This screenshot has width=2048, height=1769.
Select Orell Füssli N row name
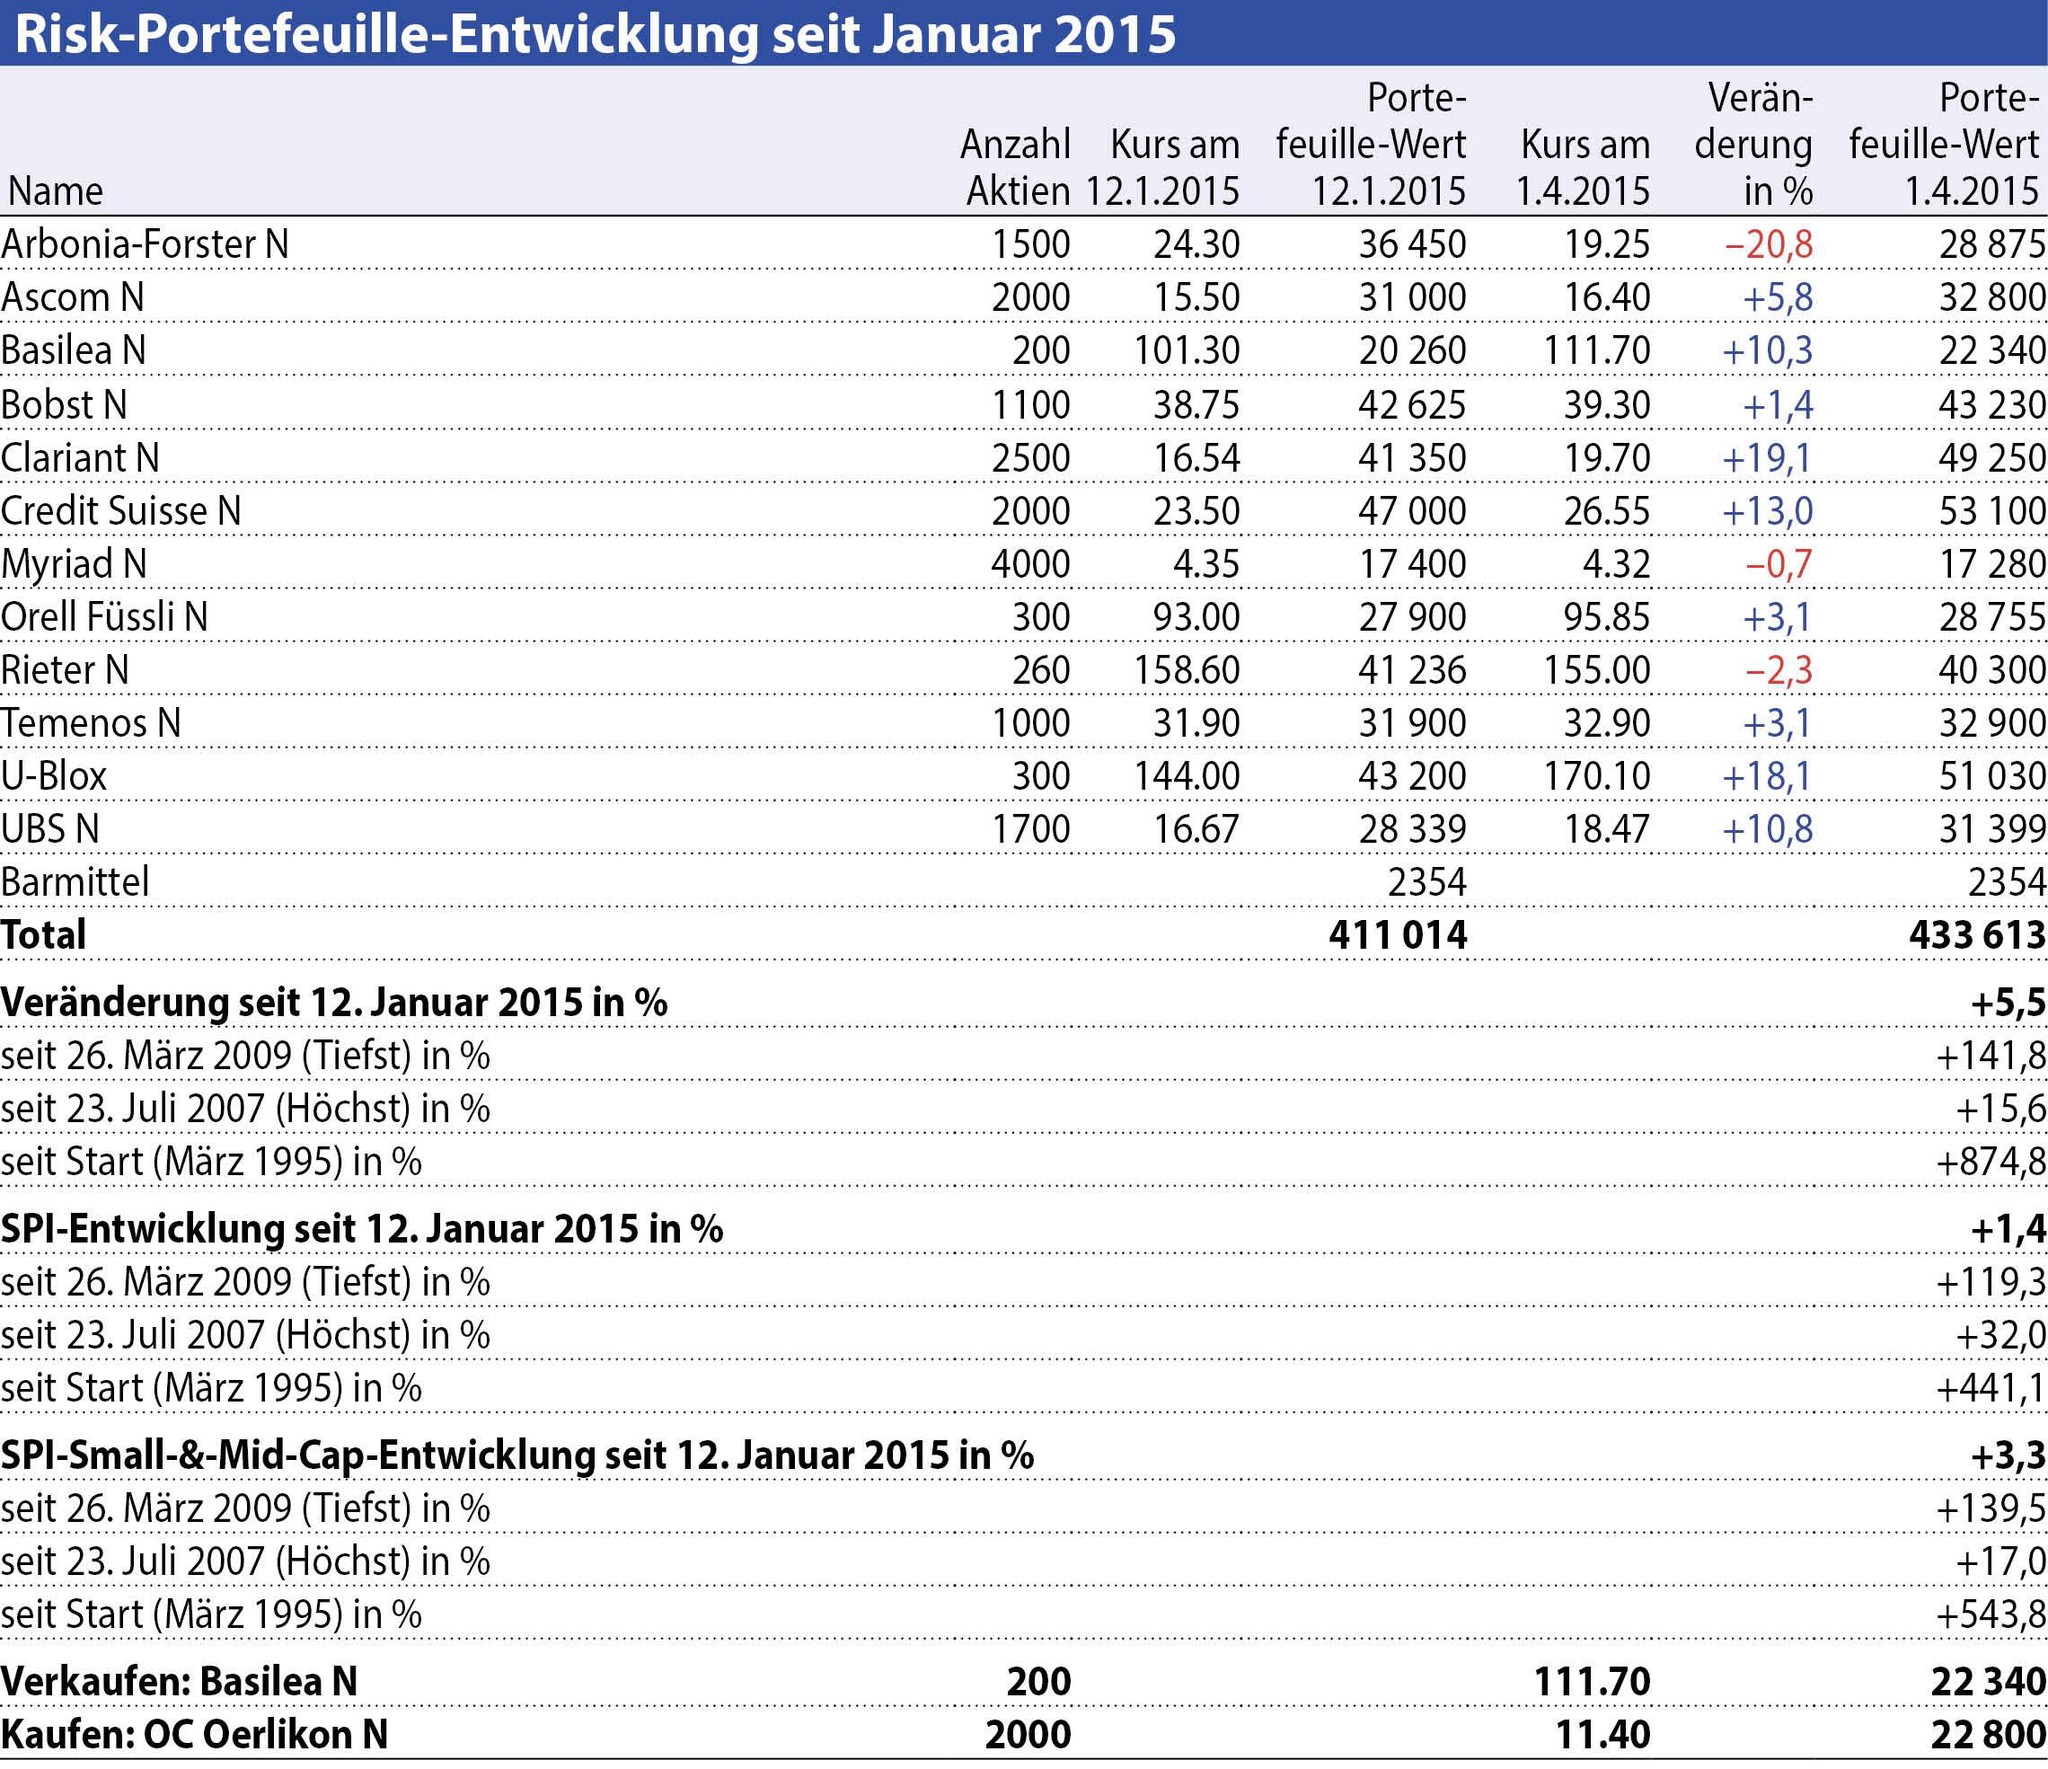click(105, 616)
